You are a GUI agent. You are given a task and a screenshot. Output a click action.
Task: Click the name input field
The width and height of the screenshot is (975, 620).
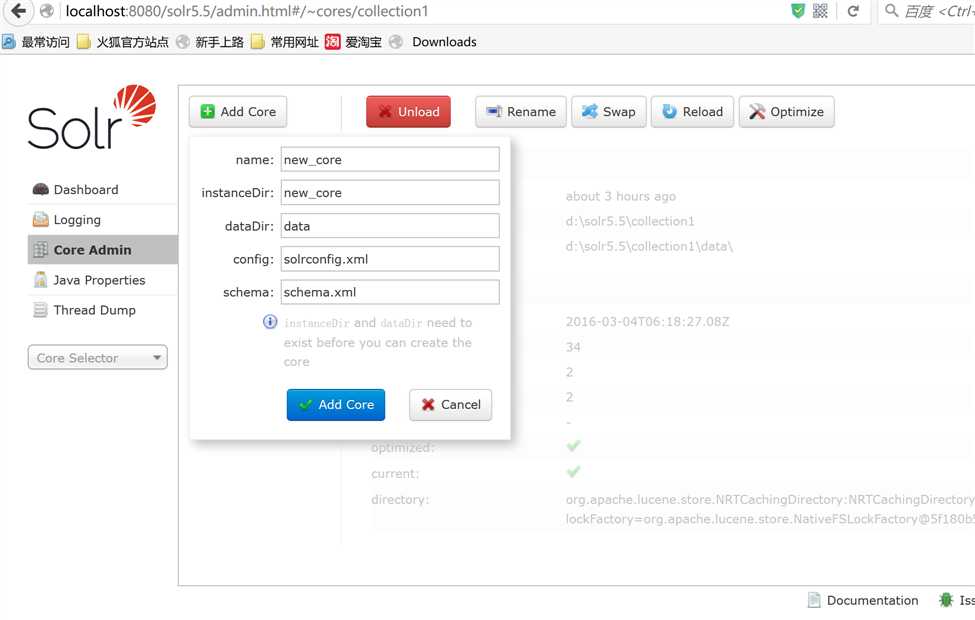[x=390, y=159]
